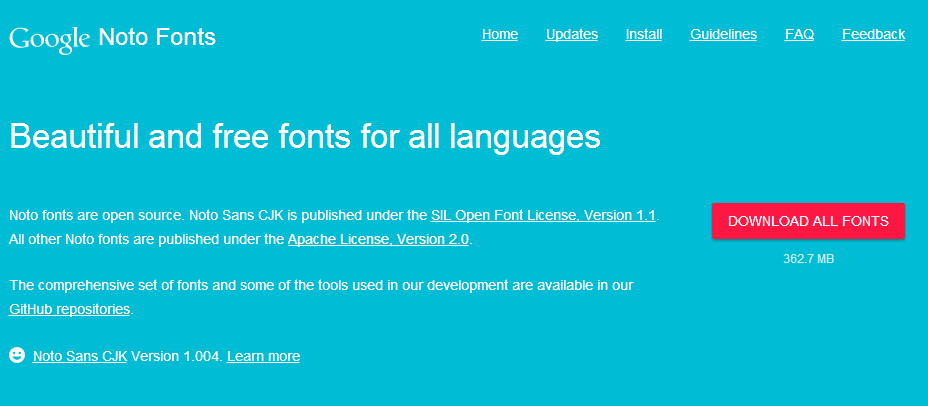This screenshot has height=406, width=928.
Task: Open the Noto Sans CJK link
Action: 80,356
